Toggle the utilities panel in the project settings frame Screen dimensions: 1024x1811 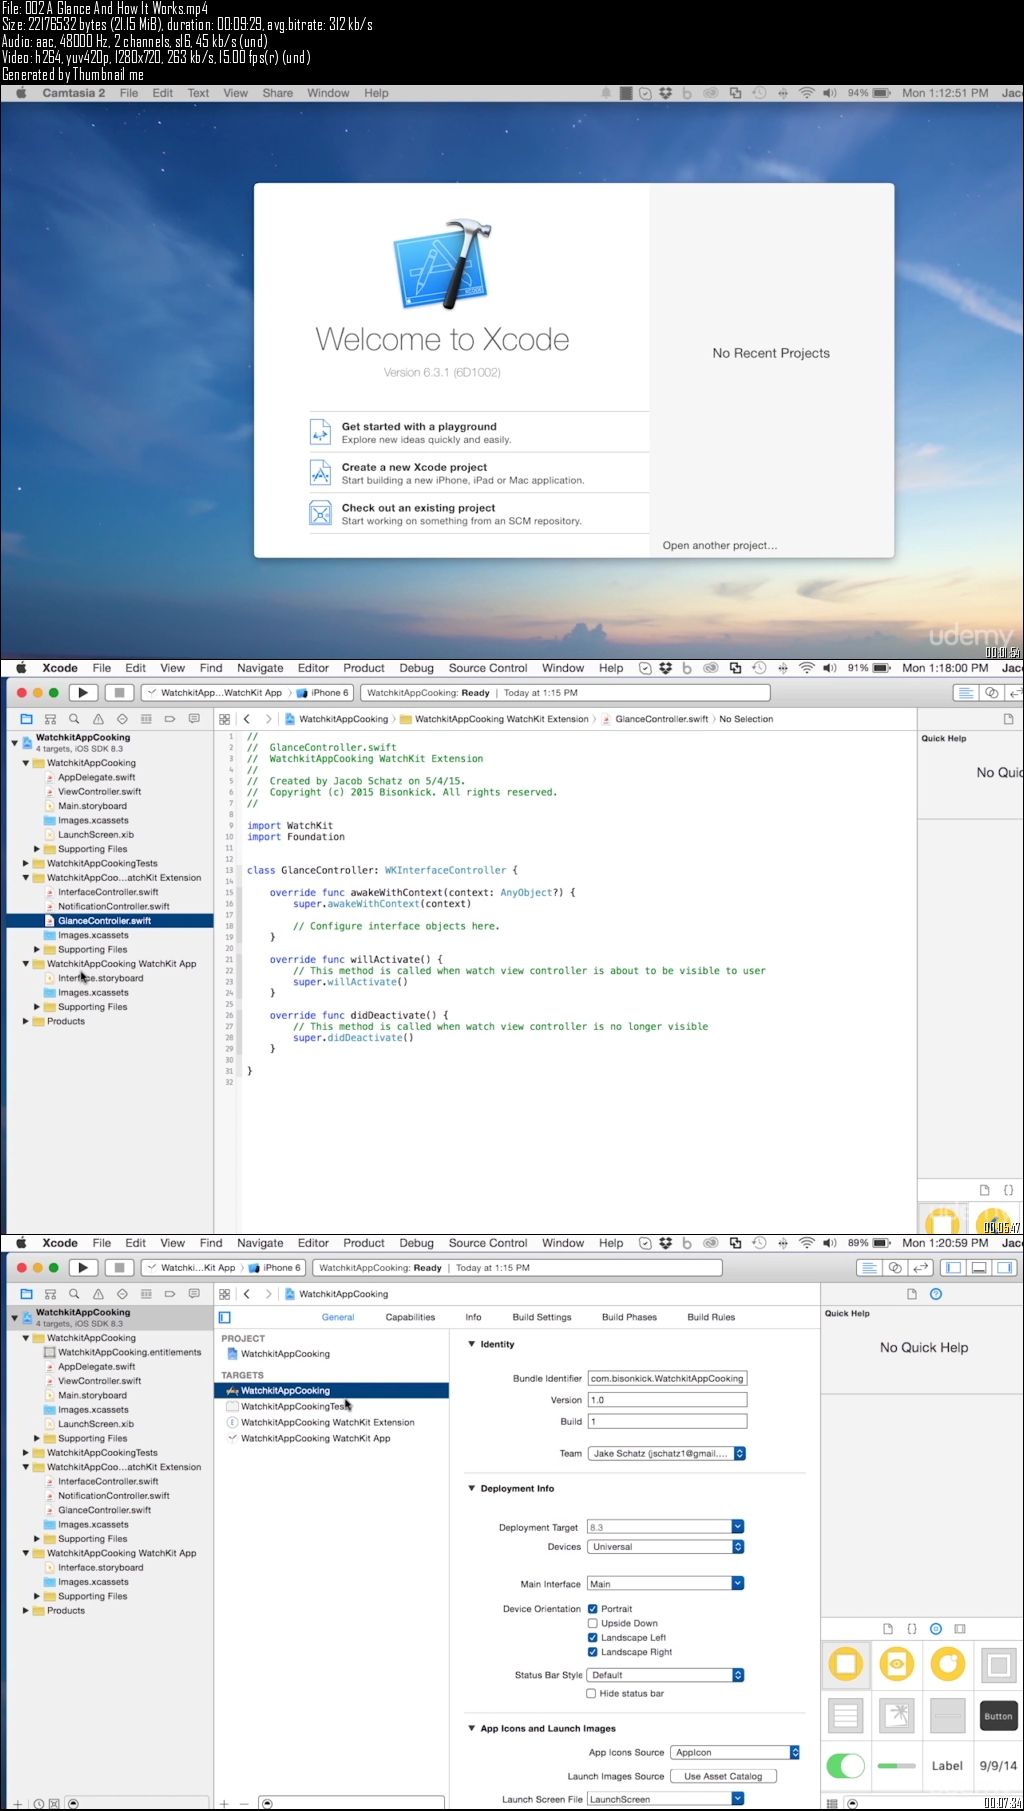(x=1005, y=1267)
